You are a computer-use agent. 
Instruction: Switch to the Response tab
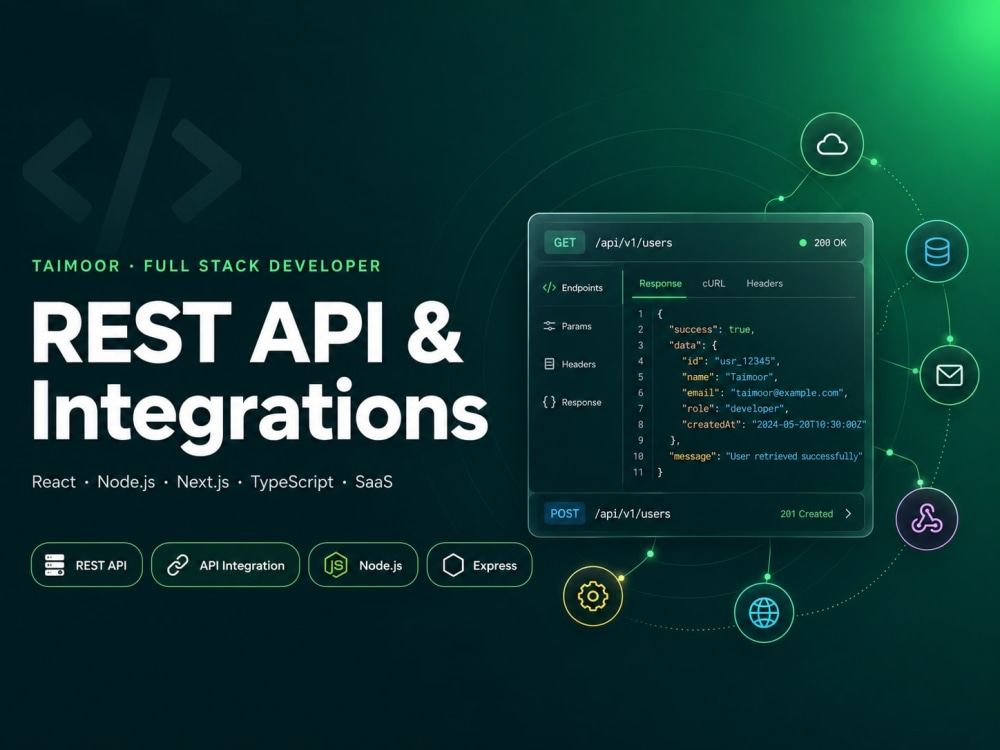660,283
